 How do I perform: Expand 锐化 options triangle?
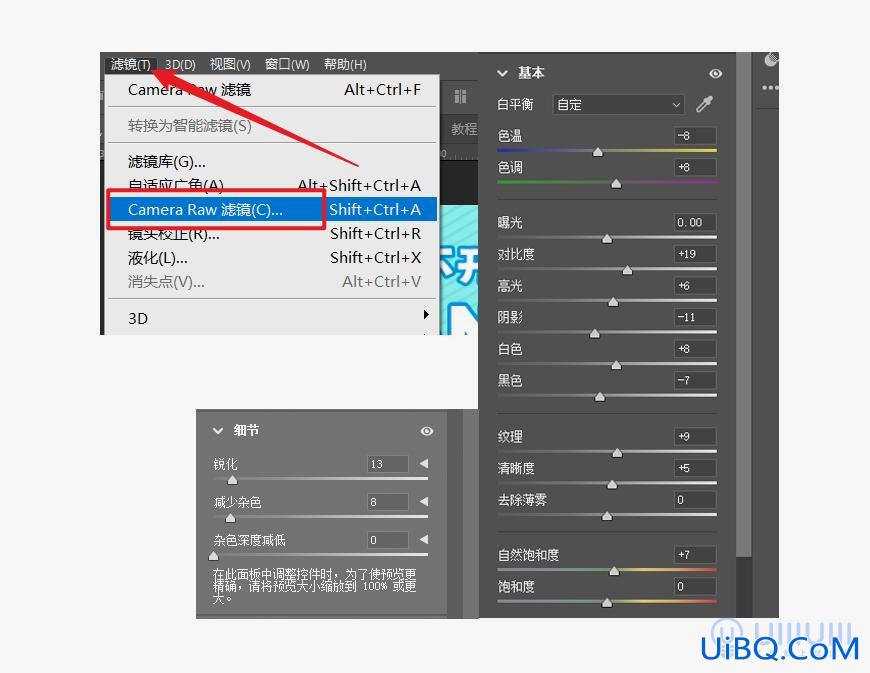[x=424, y=463]
